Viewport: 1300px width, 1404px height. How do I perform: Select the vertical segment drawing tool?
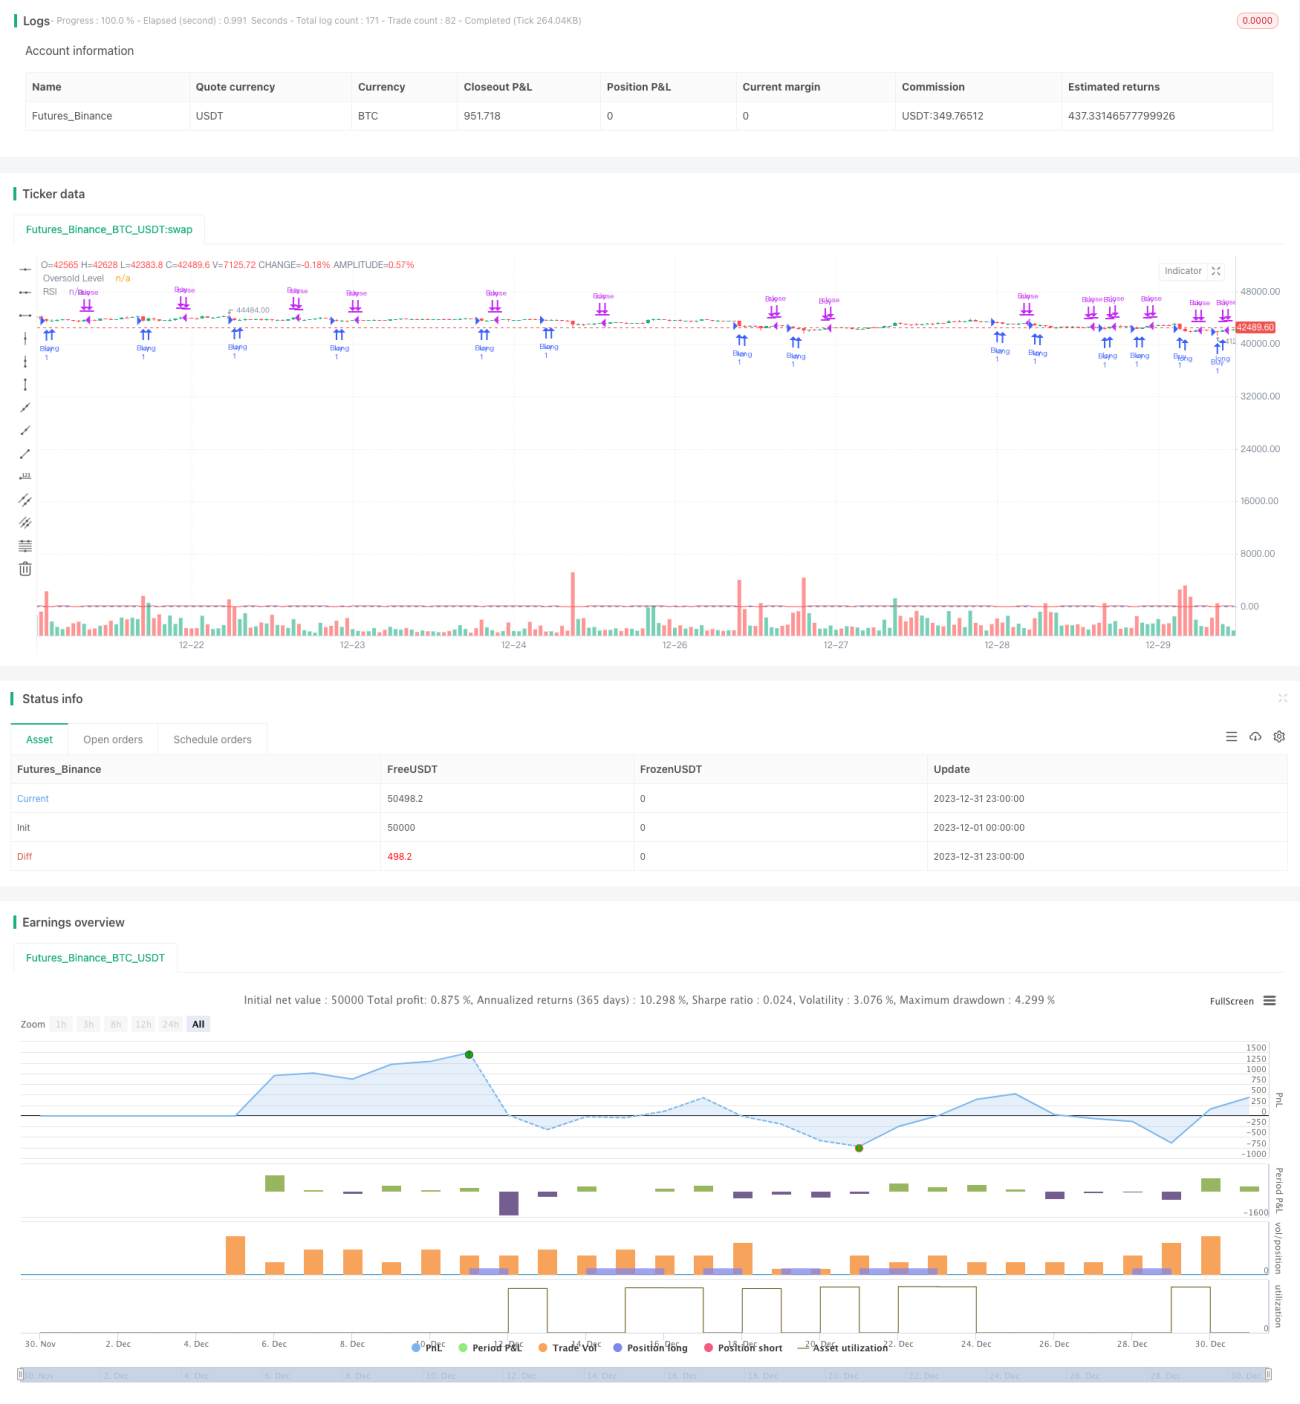tap(25, 385)
